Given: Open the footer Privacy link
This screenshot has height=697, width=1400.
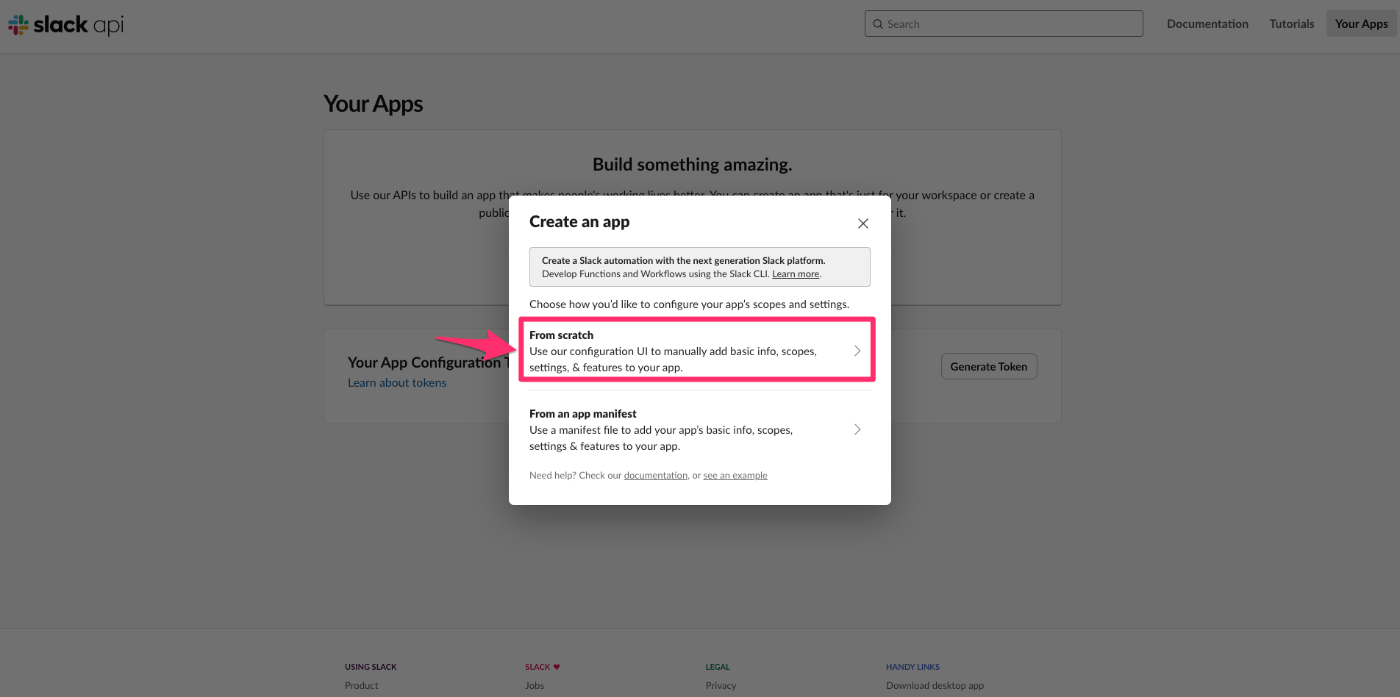Looking at the screenshot, I should (x=721, y=686).
